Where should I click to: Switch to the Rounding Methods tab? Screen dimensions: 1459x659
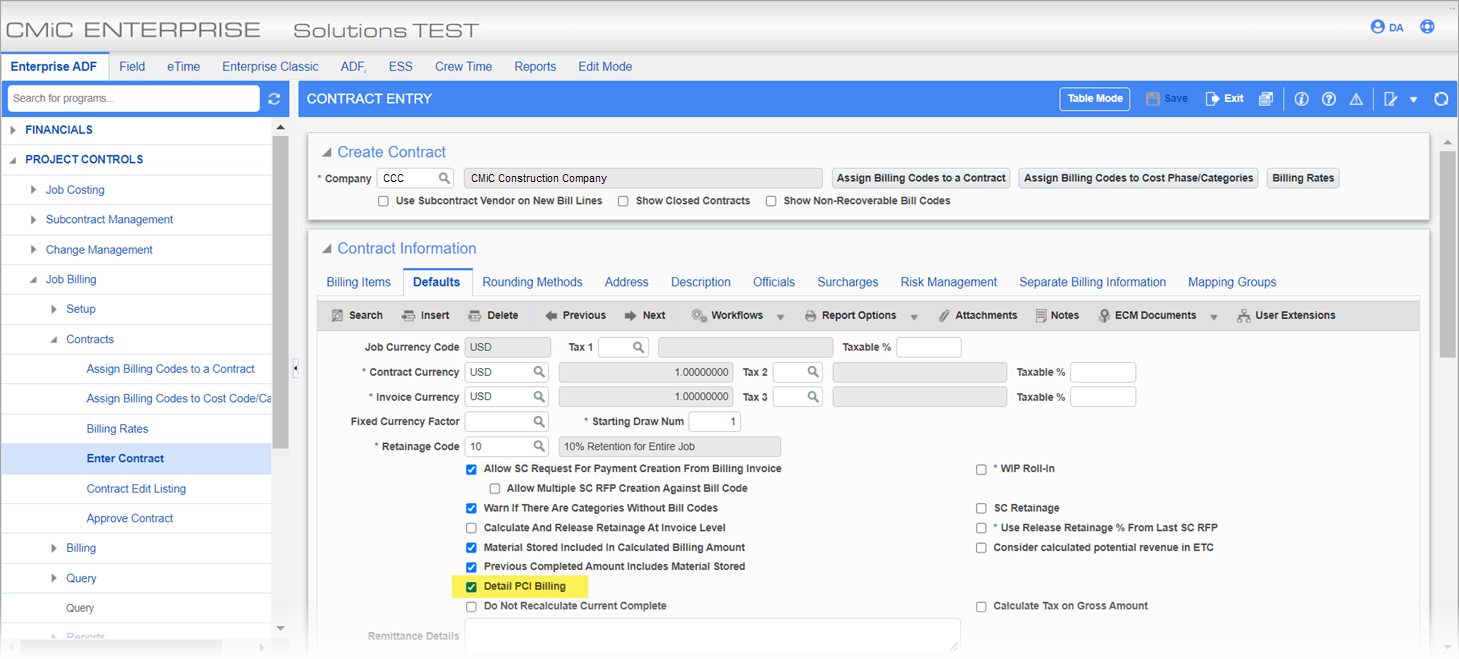coord(532,282)
